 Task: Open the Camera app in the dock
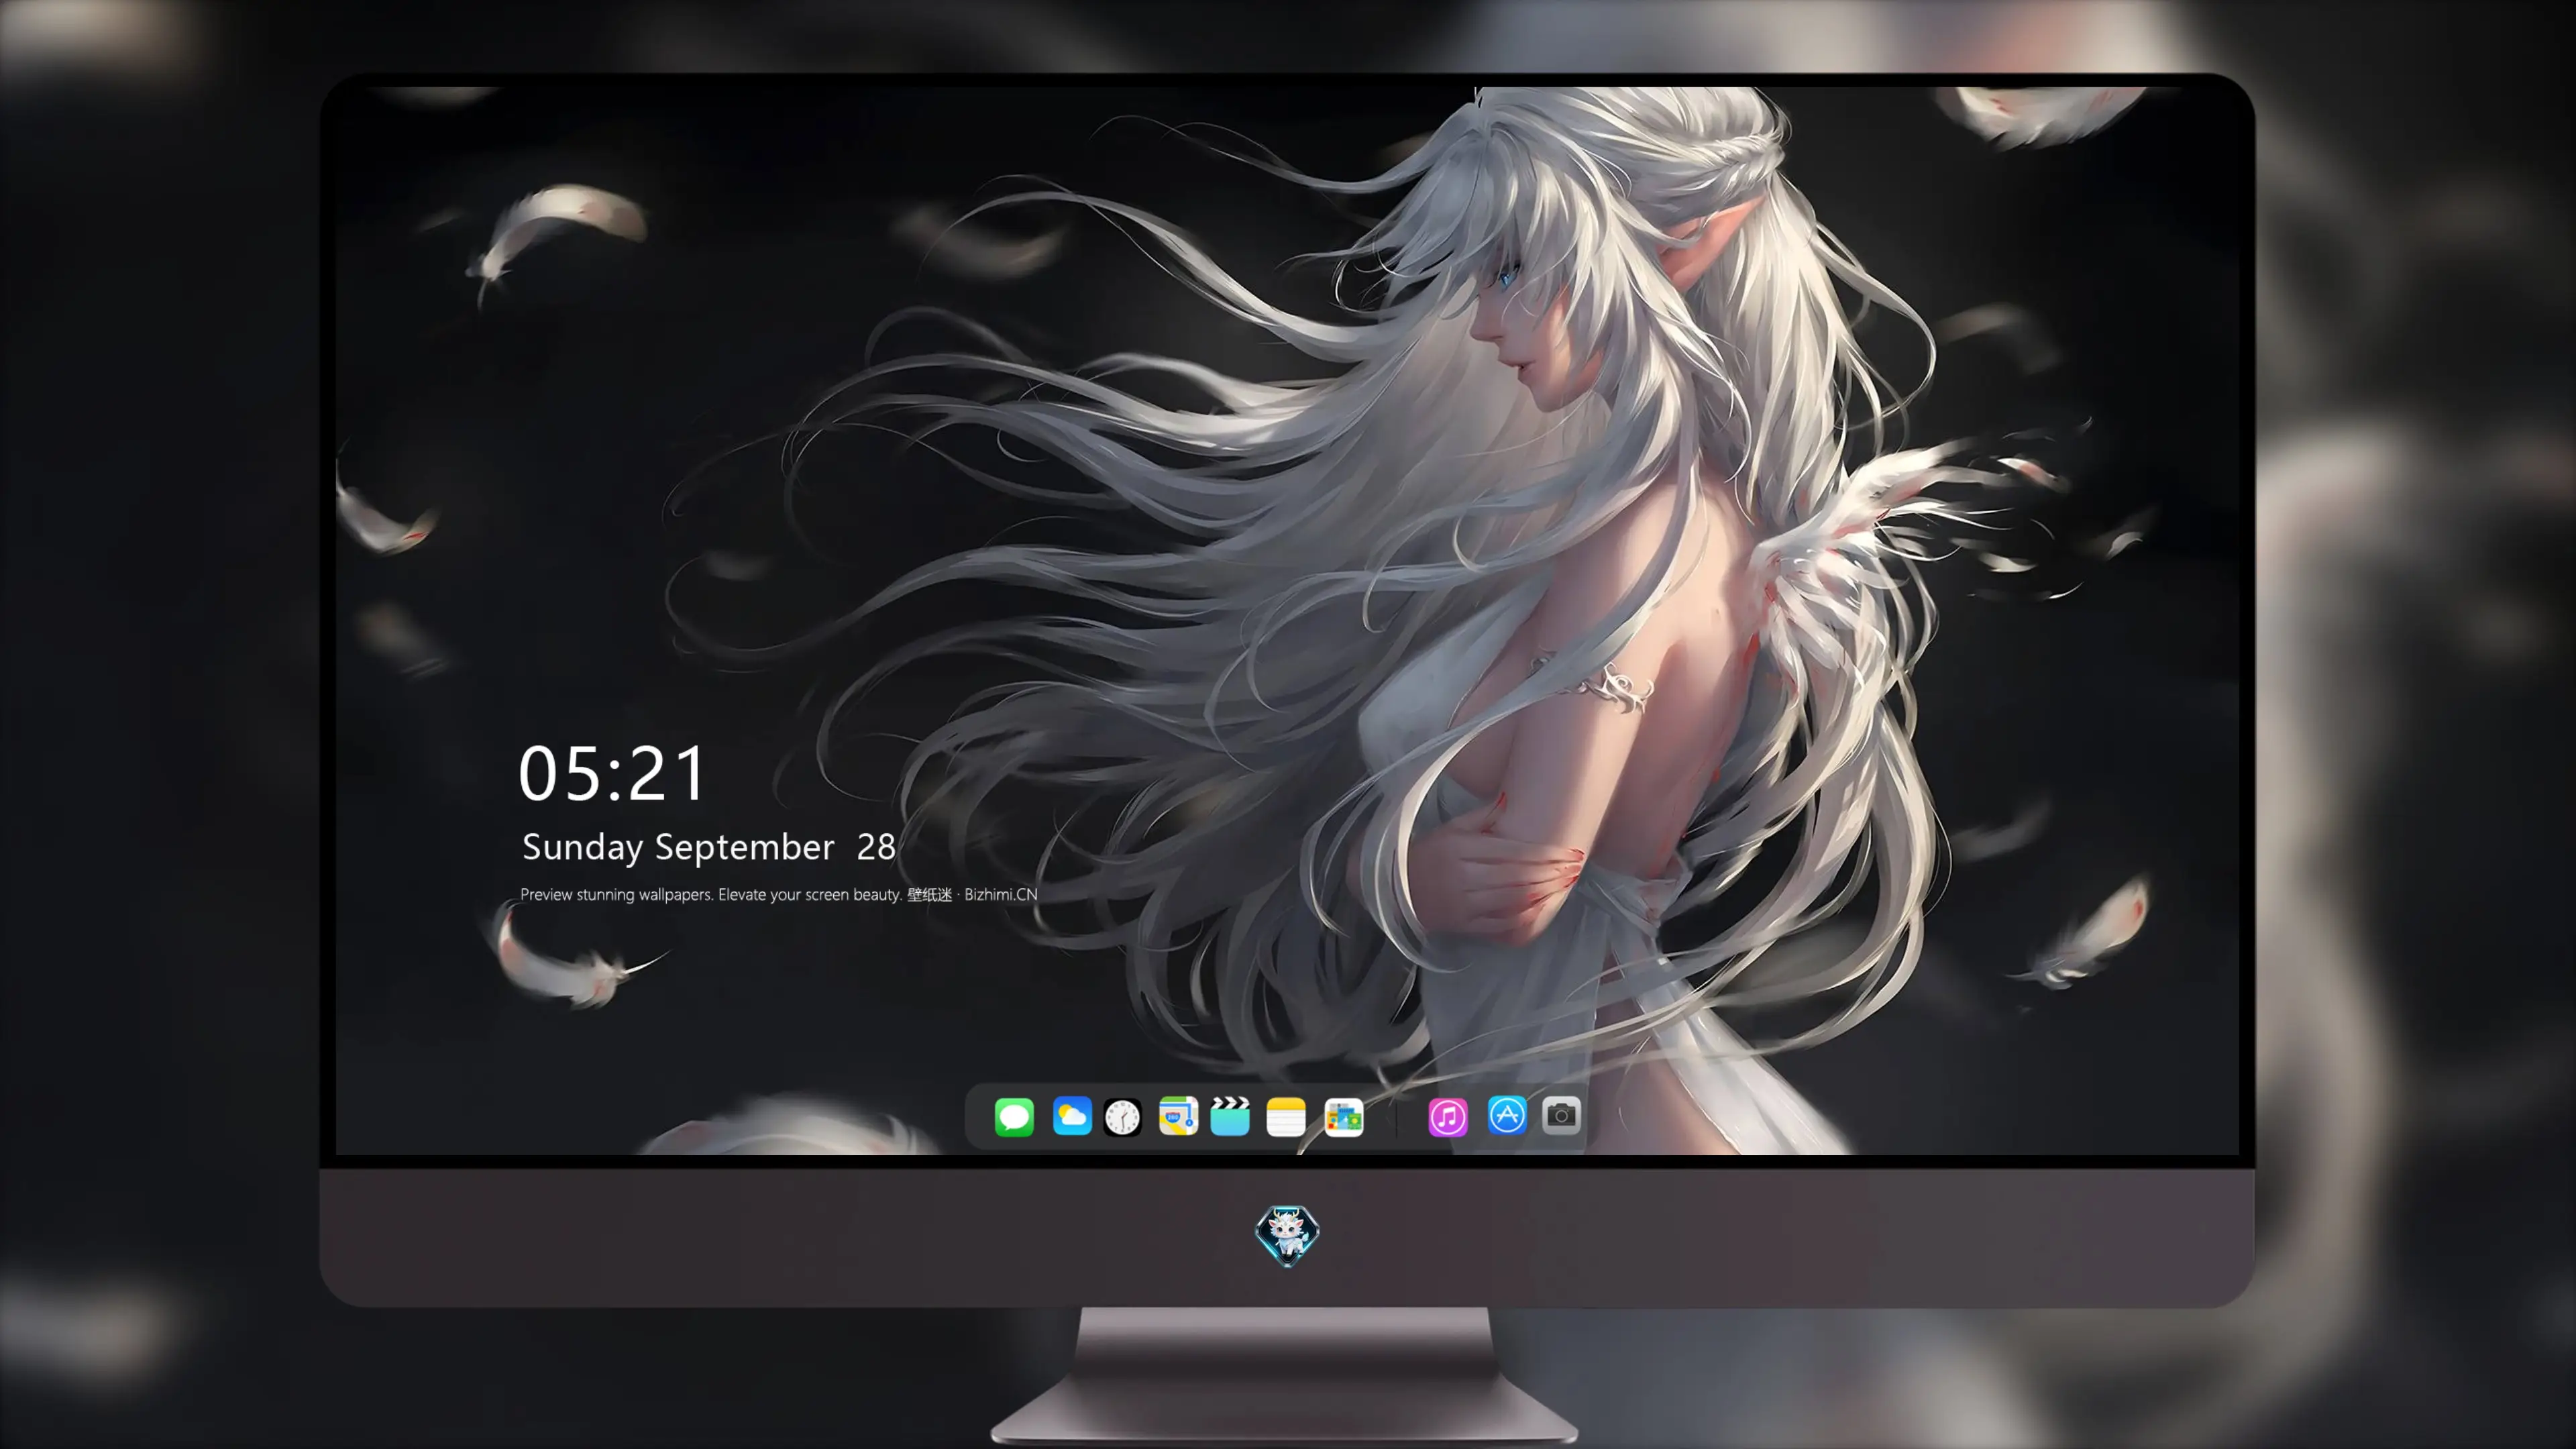tap(1561, 1115)
